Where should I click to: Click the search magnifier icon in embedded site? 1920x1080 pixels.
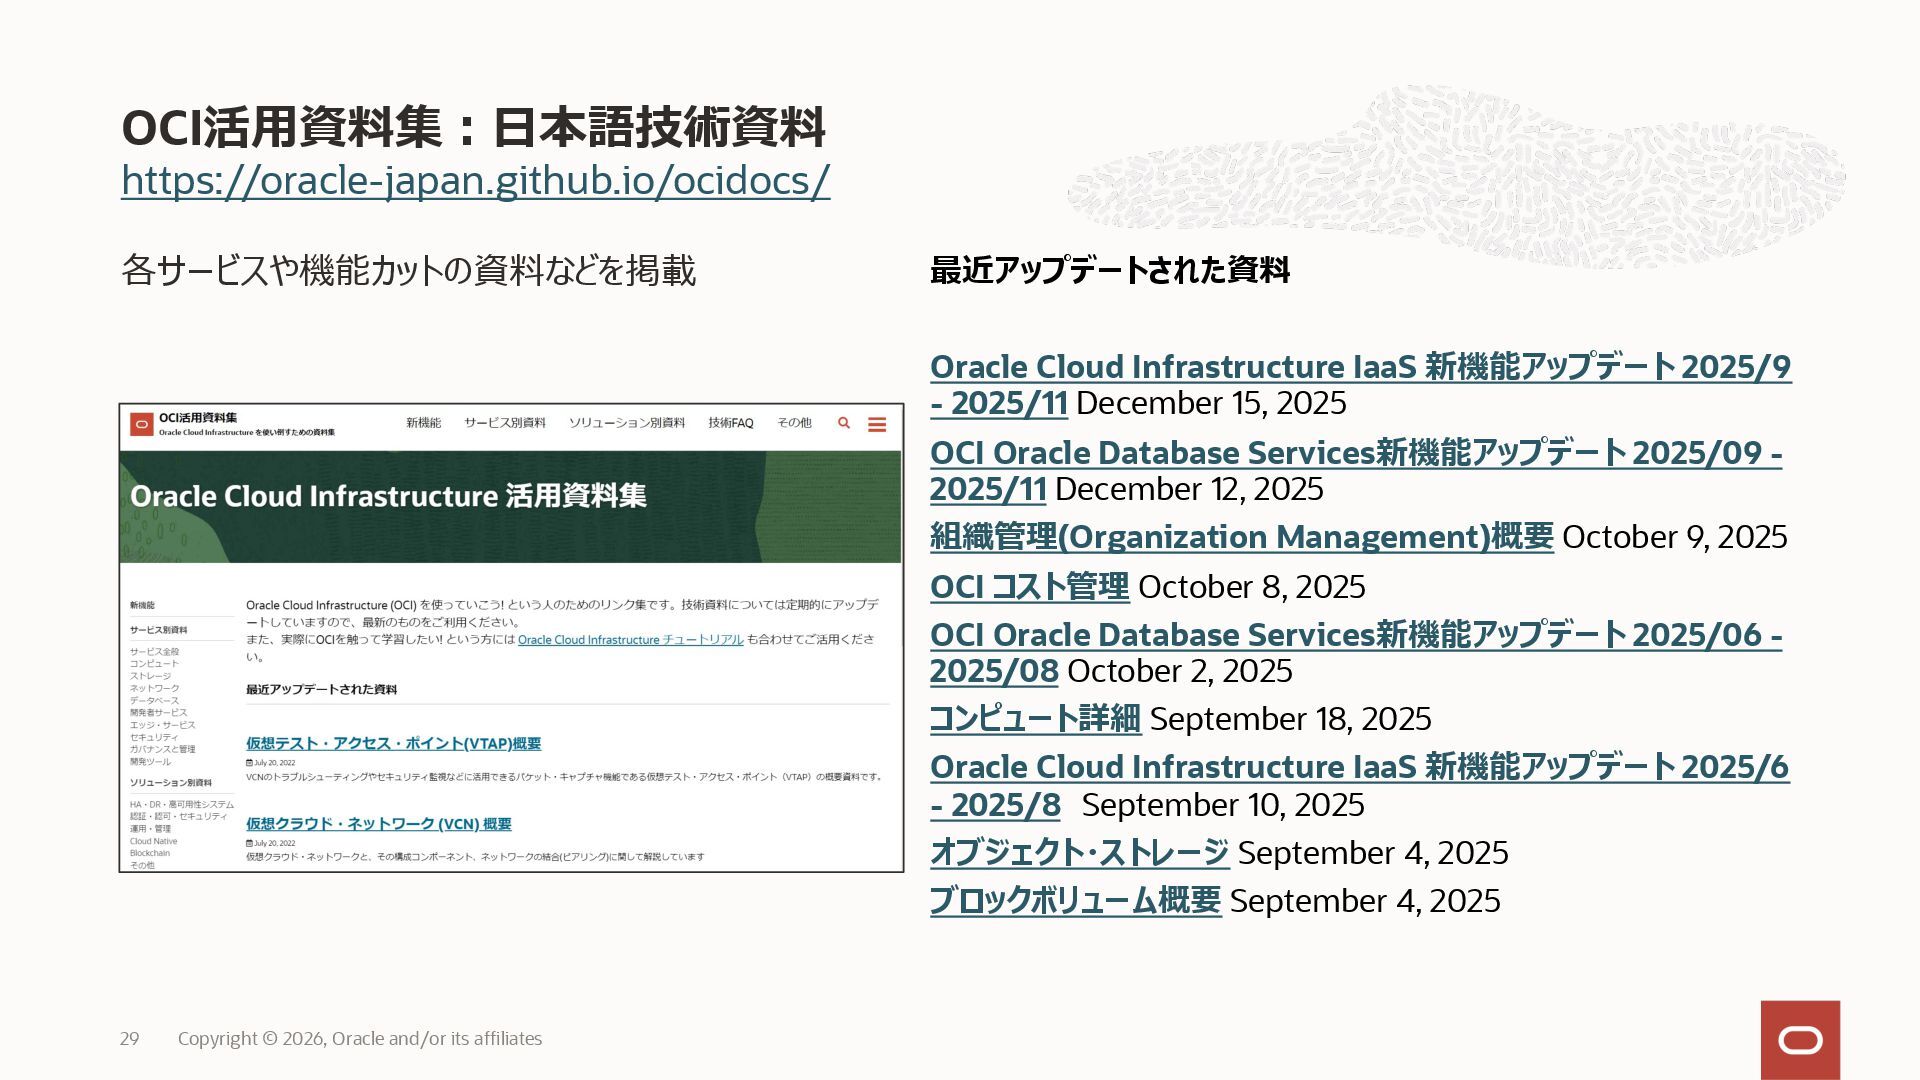click(844, 423)
